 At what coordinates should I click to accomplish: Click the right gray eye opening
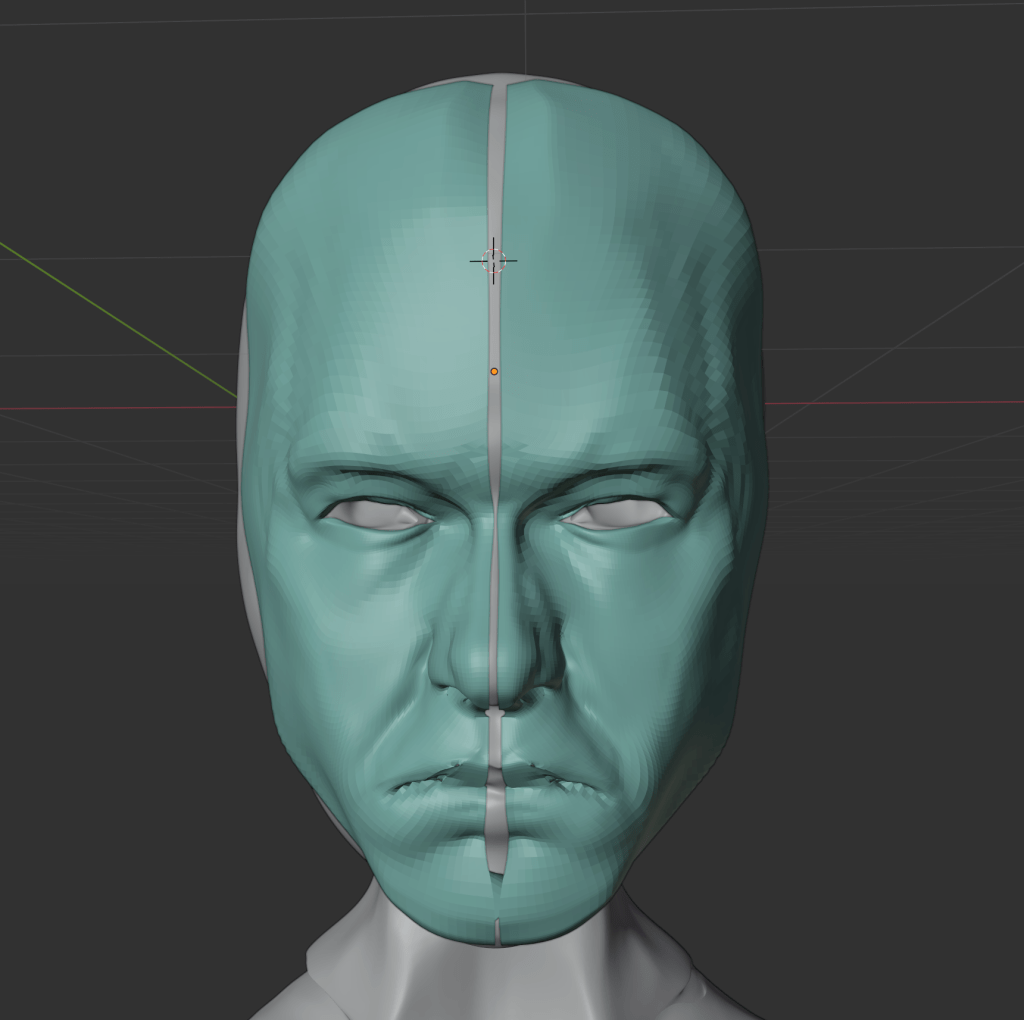(618, 513)
